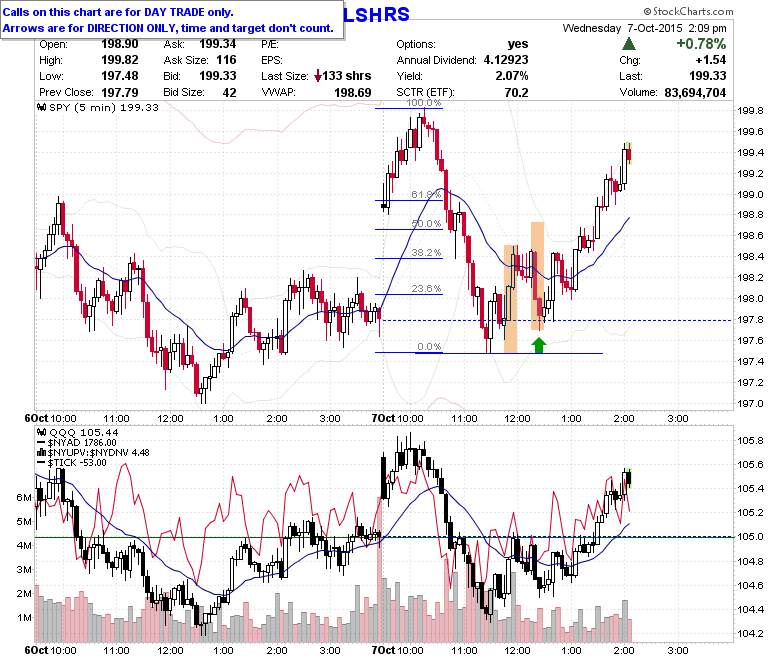Click the P/E: label

[270, 44]
